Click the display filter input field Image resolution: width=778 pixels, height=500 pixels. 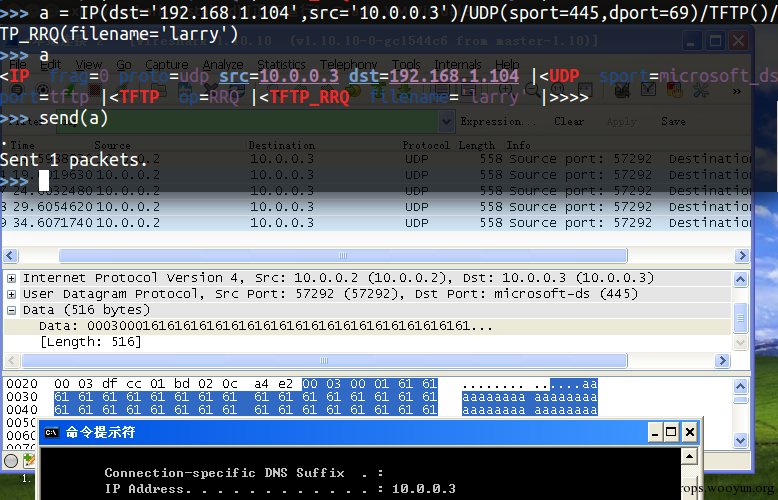(x=247, y=122)
